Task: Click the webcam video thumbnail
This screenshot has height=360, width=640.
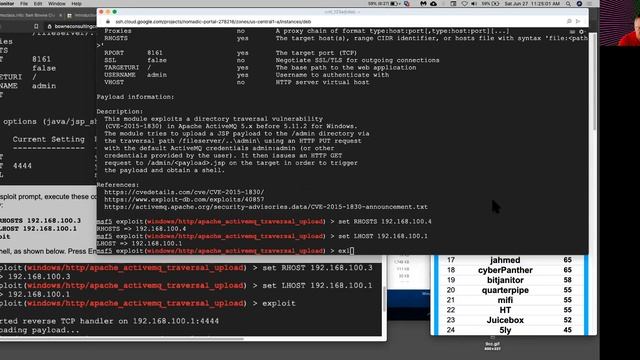Action: tap(620, 23)
